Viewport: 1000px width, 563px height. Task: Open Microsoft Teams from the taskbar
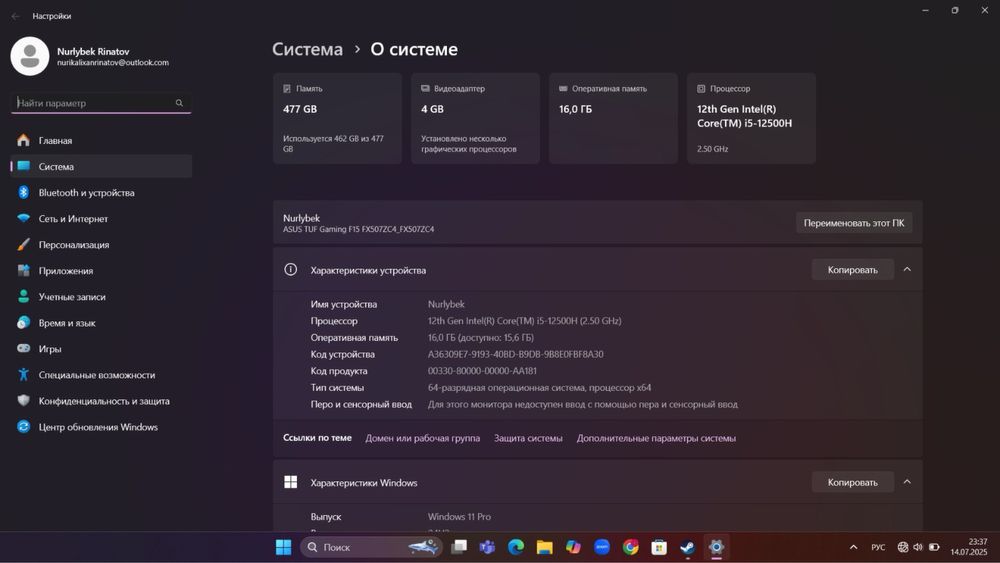pyautogui.click(x=487, y=547)
